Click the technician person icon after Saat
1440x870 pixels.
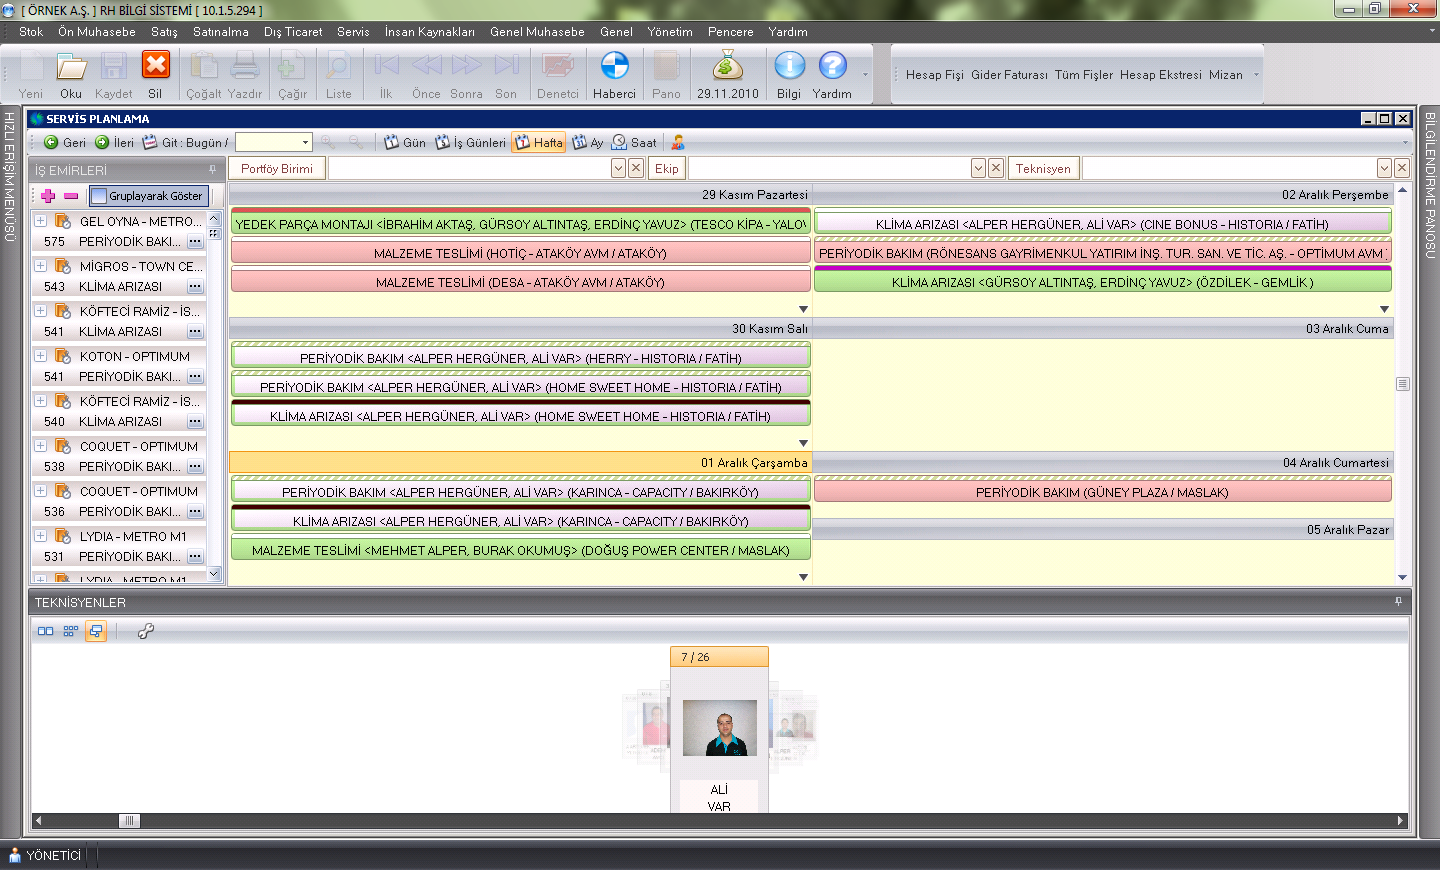pyautogui.click(x=678, y=143)
